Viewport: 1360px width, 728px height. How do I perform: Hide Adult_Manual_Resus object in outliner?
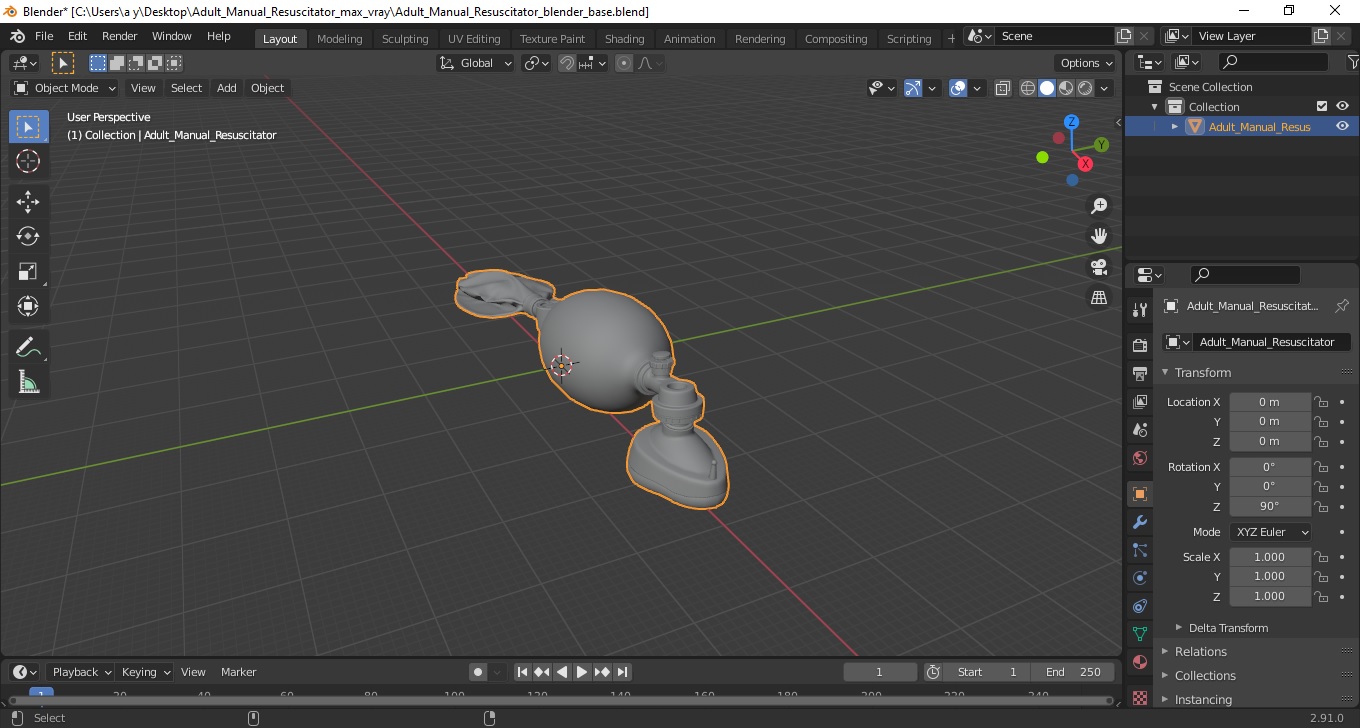click(1342, 126)
